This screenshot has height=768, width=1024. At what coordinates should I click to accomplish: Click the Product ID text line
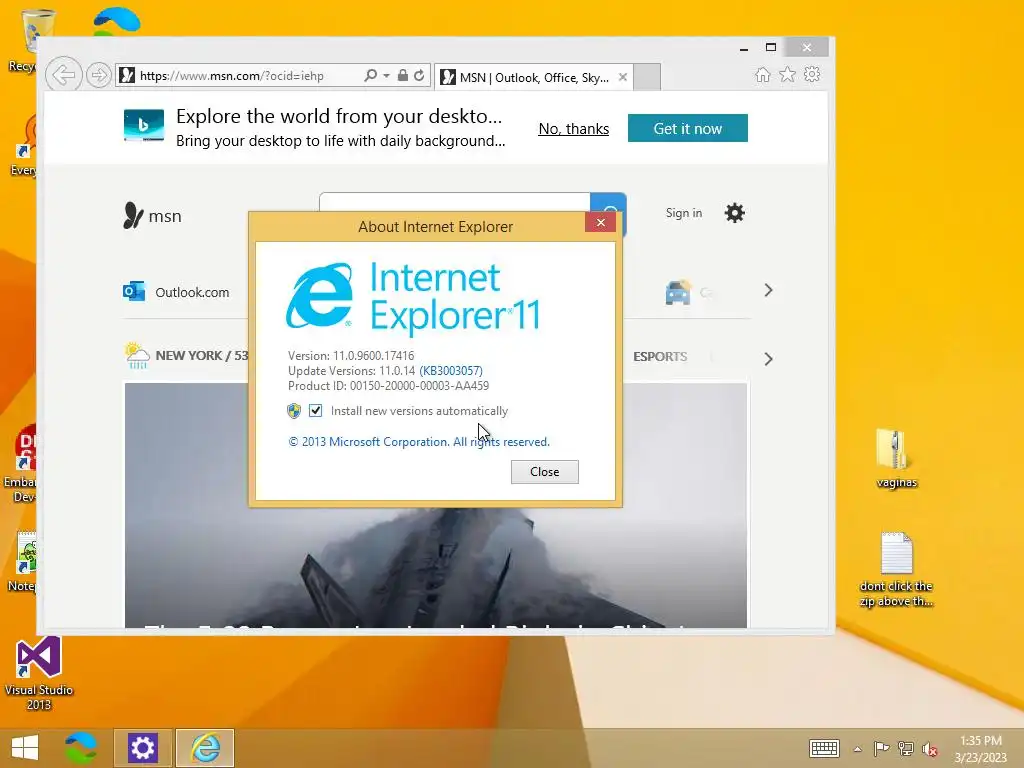pos(388,386)
